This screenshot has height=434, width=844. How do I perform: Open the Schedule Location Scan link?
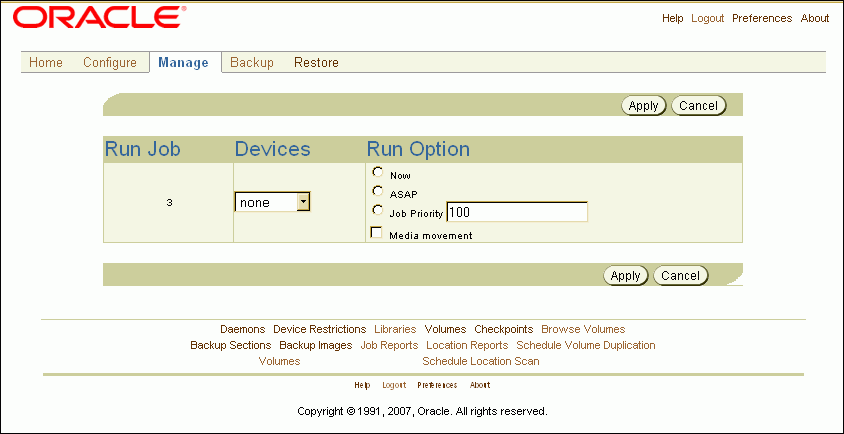coord(481,361)
